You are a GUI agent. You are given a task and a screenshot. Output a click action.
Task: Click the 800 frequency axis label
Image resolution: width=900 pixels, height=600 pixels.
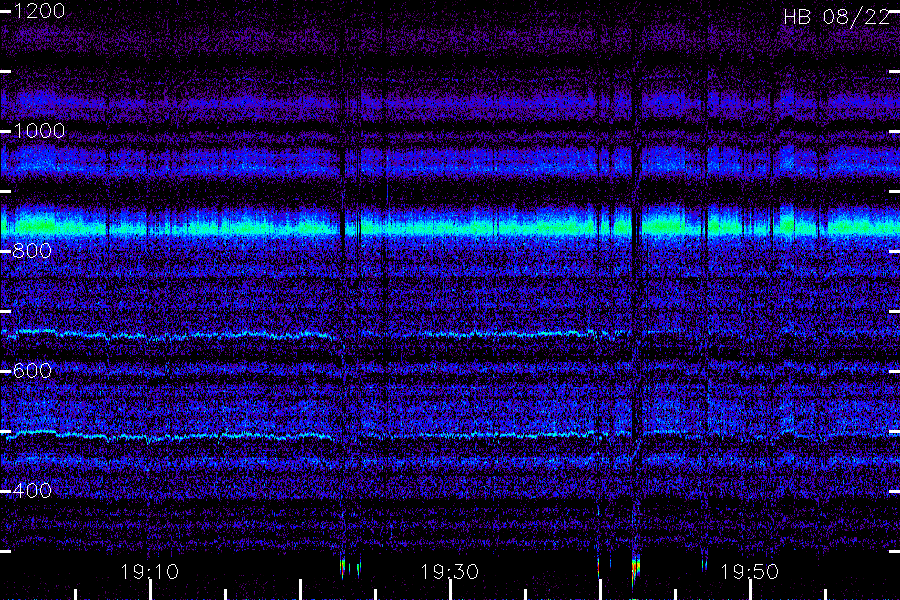(x=32, y=251)
